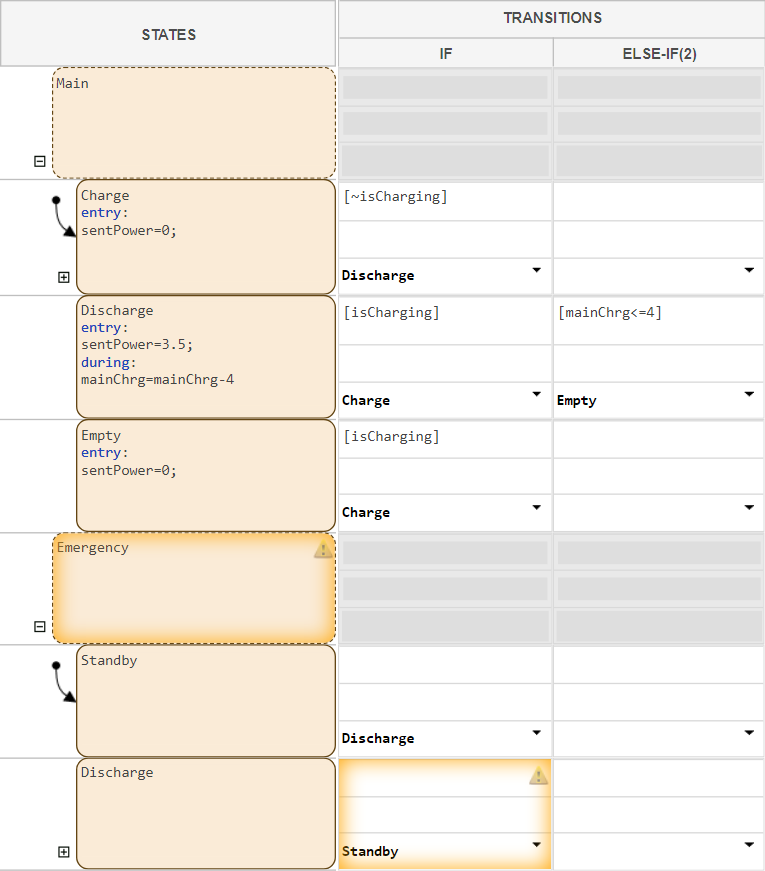Open the Empty destination dropdown arrow
The image size is (765, 871).
(750, 395)
